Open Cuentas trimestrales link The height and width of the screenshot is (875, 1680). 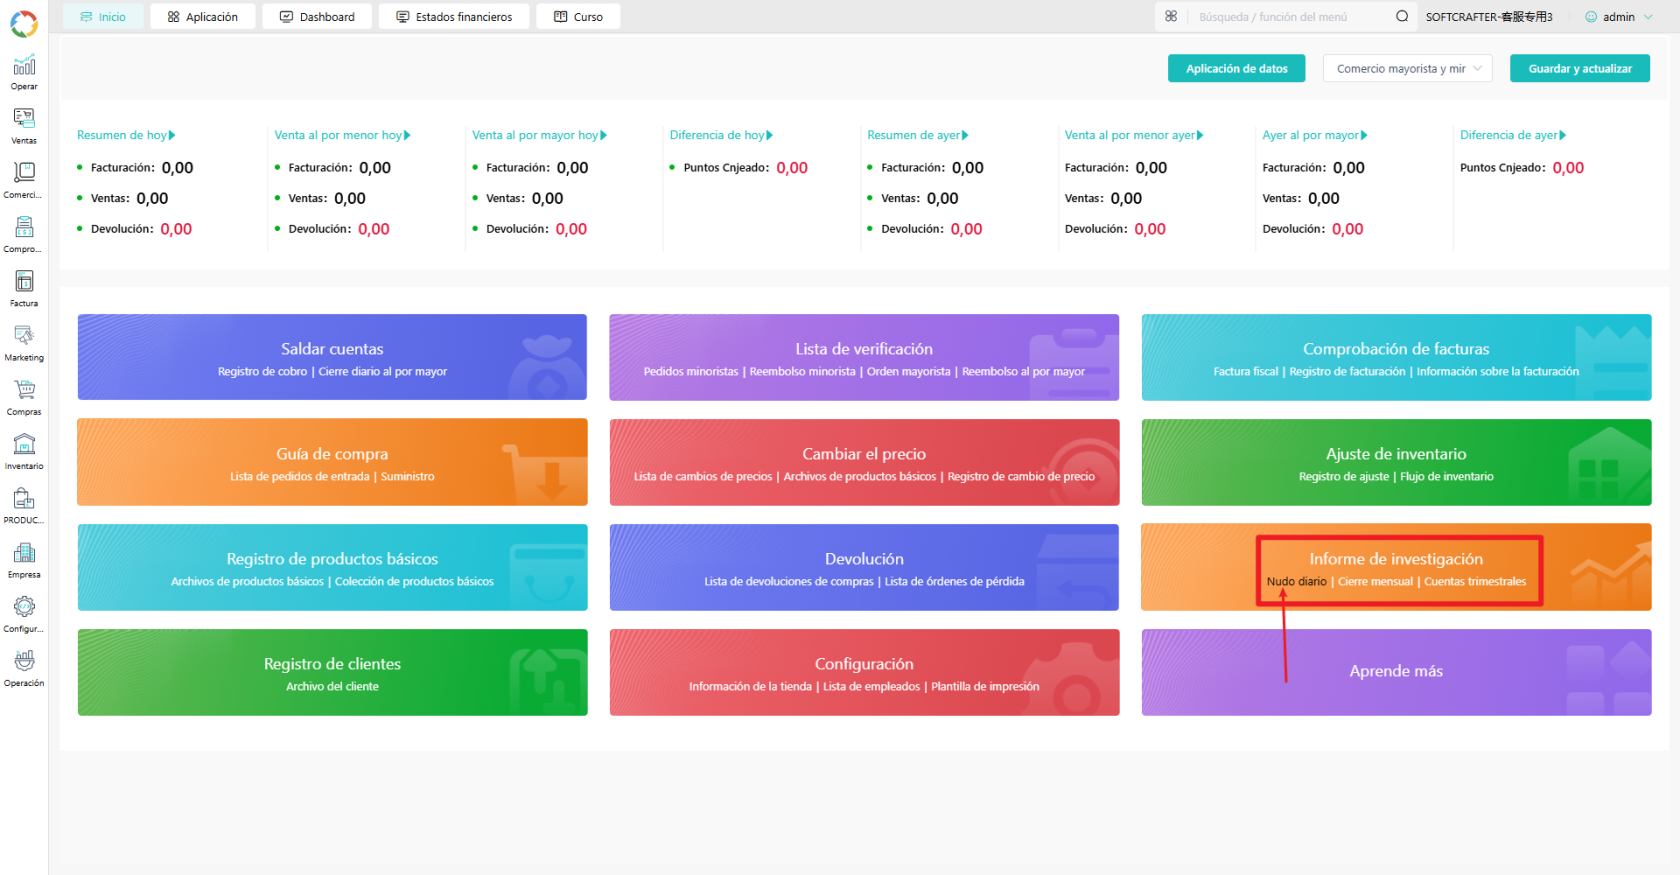point(1475,581)
